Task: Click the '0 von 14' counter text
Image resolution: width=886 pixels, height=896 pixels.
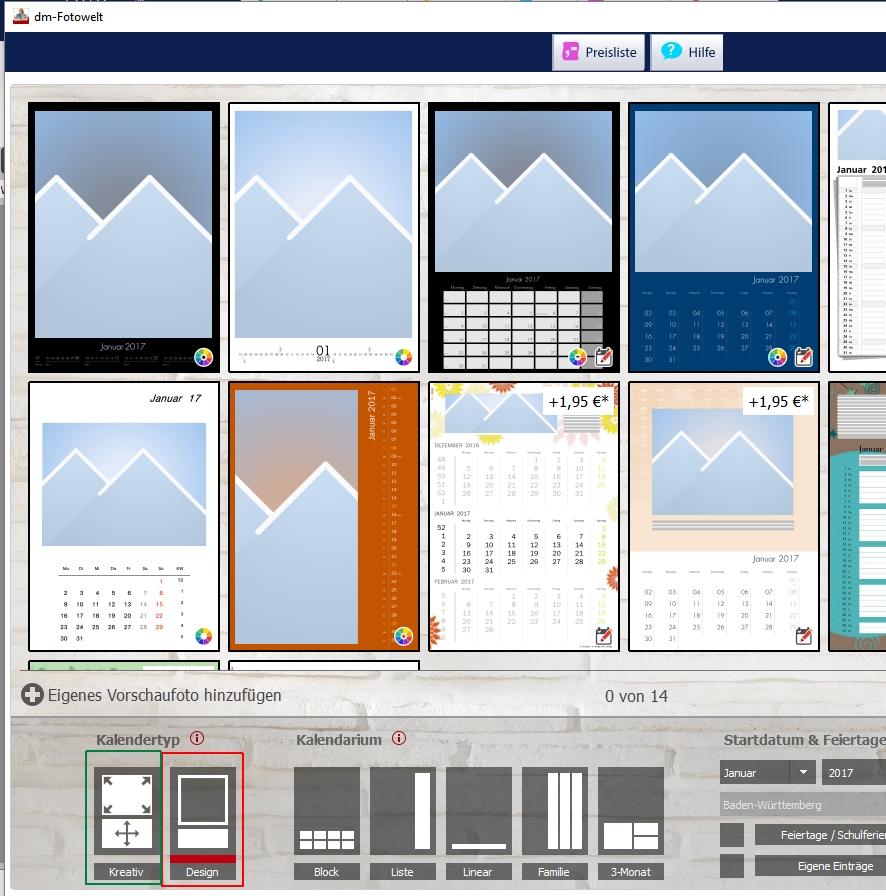Action: click(636, 696)
